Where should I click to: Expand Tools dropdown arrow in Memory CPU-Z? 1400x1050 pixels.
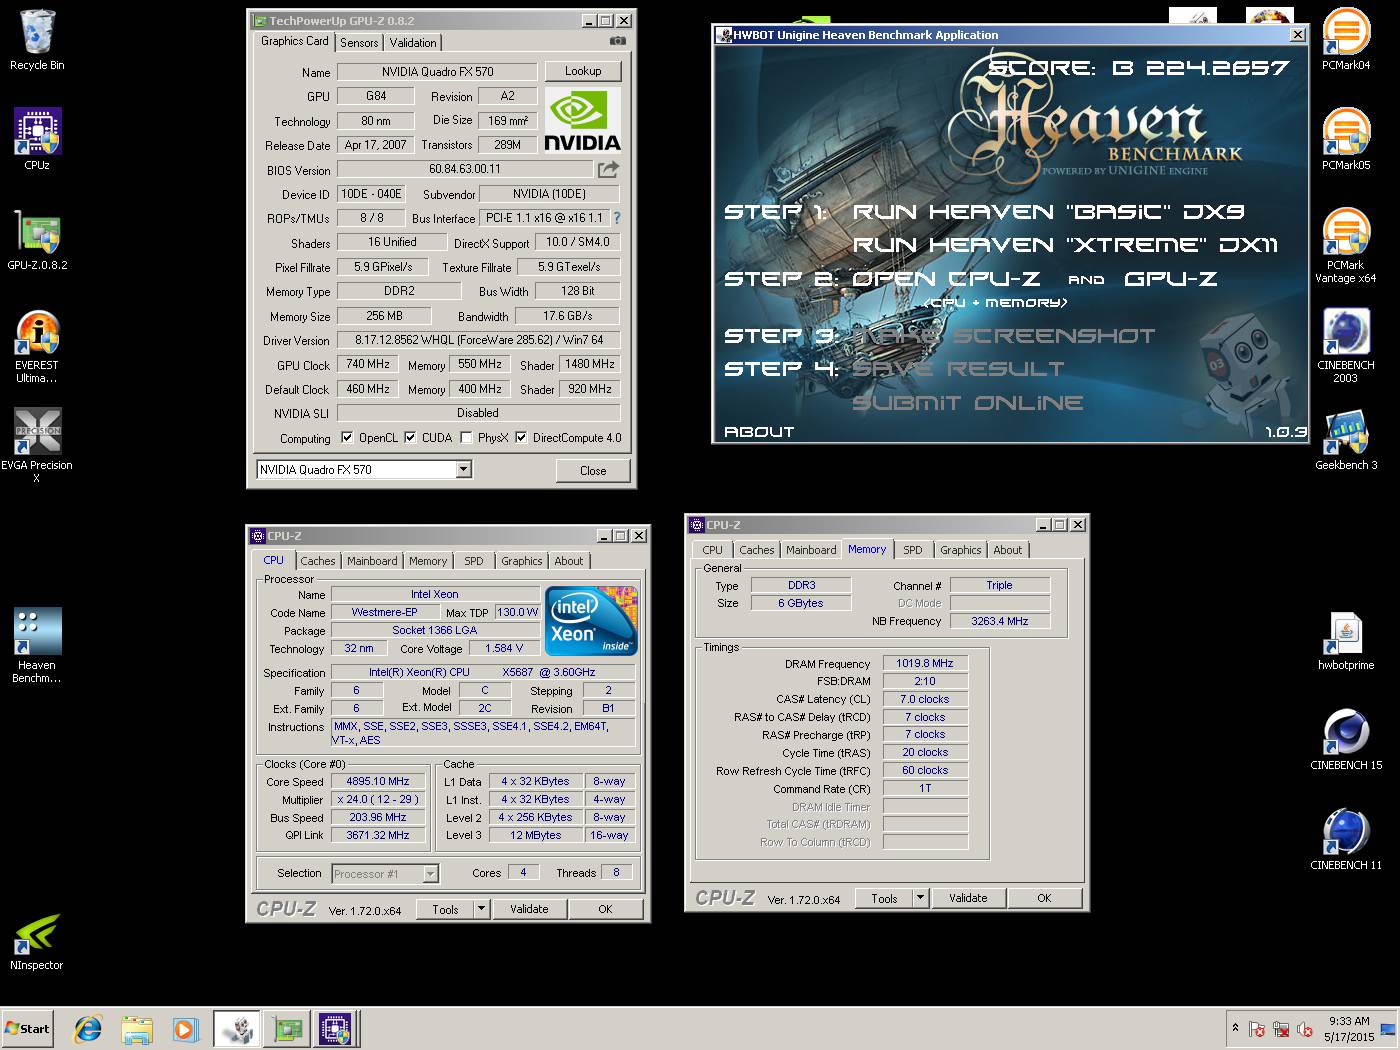click(920, 897)
